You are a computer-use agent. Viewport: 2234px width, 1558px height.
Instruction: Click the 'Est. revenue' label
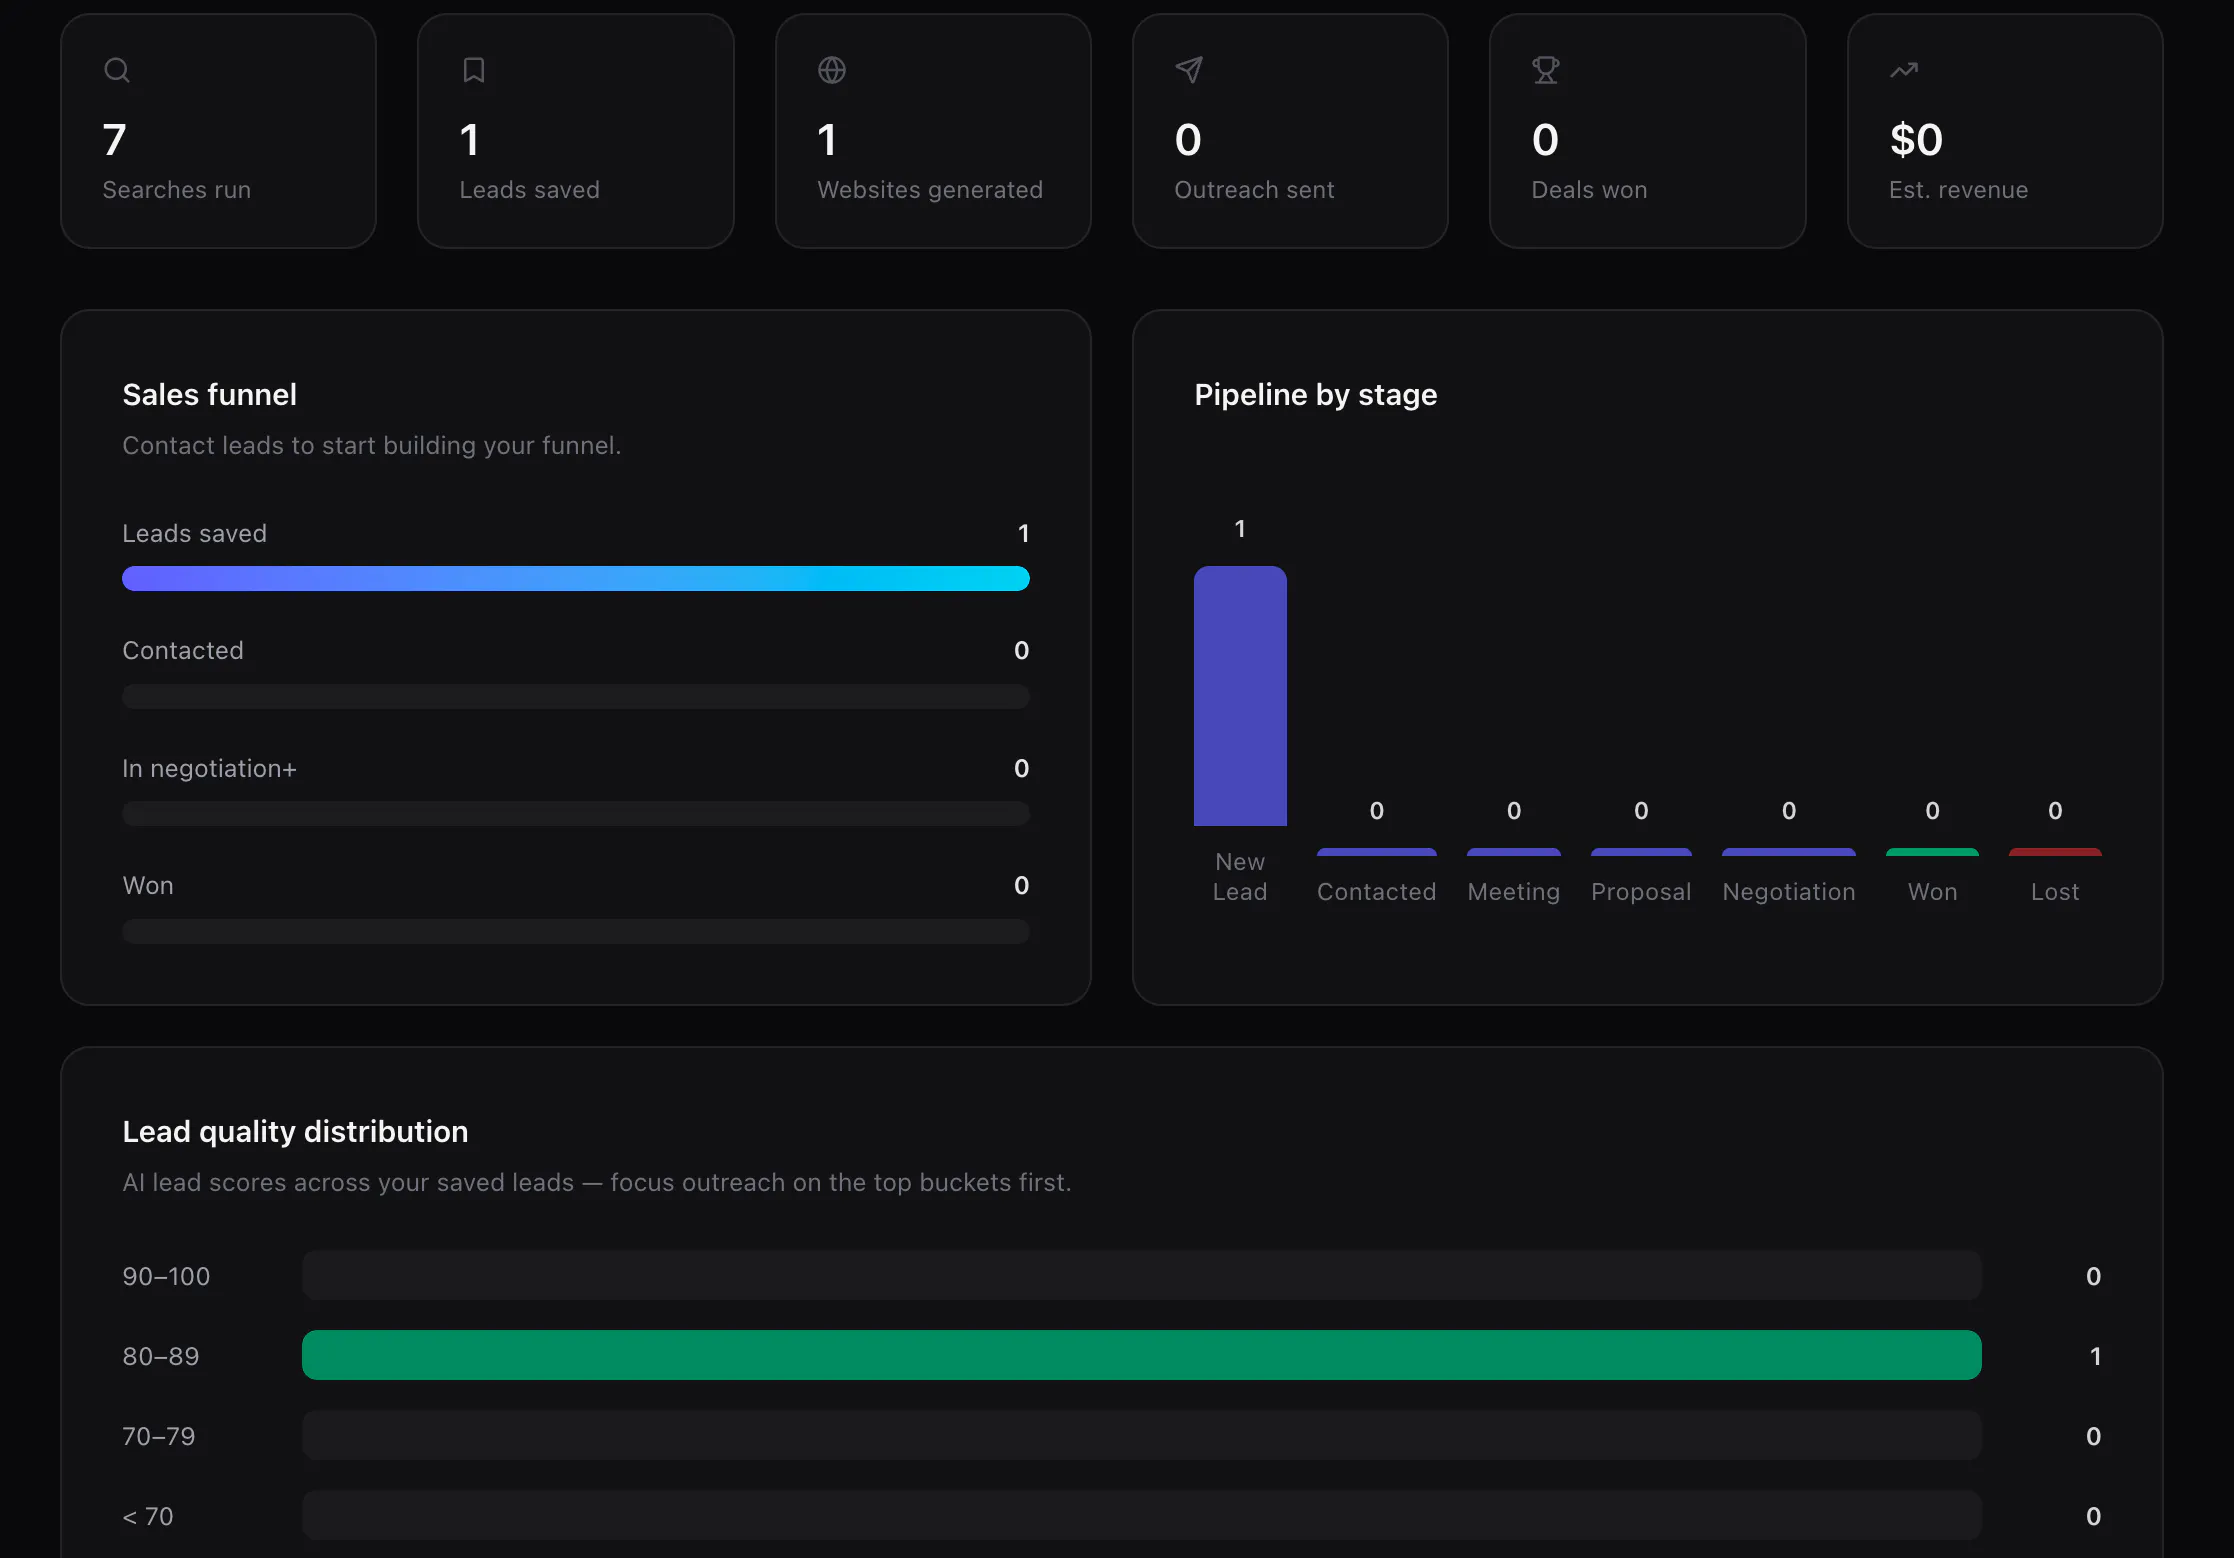point(1958,190)
